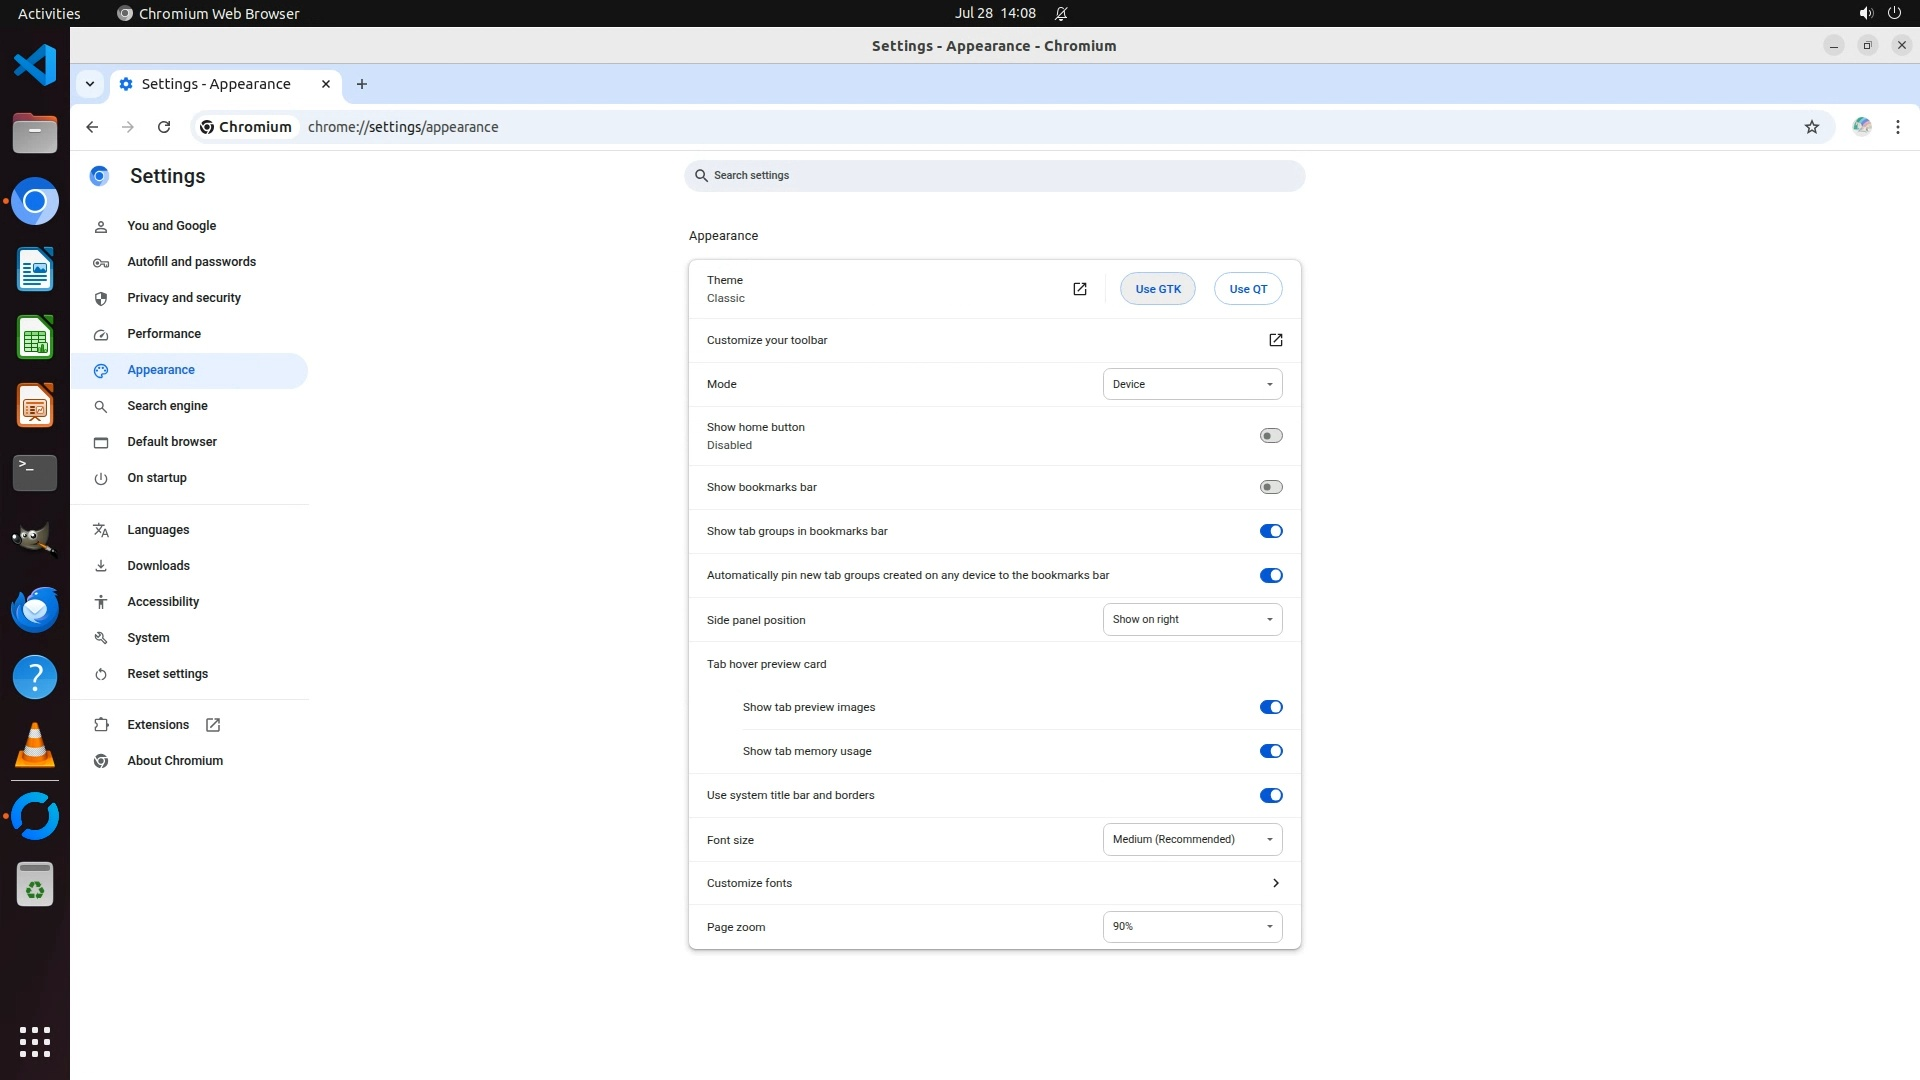Image resolution: width=1920 pixels, height=1080 pixels.
Task: Open the Page zoom dropdown showing 90%
Action: click(1192, 927)
